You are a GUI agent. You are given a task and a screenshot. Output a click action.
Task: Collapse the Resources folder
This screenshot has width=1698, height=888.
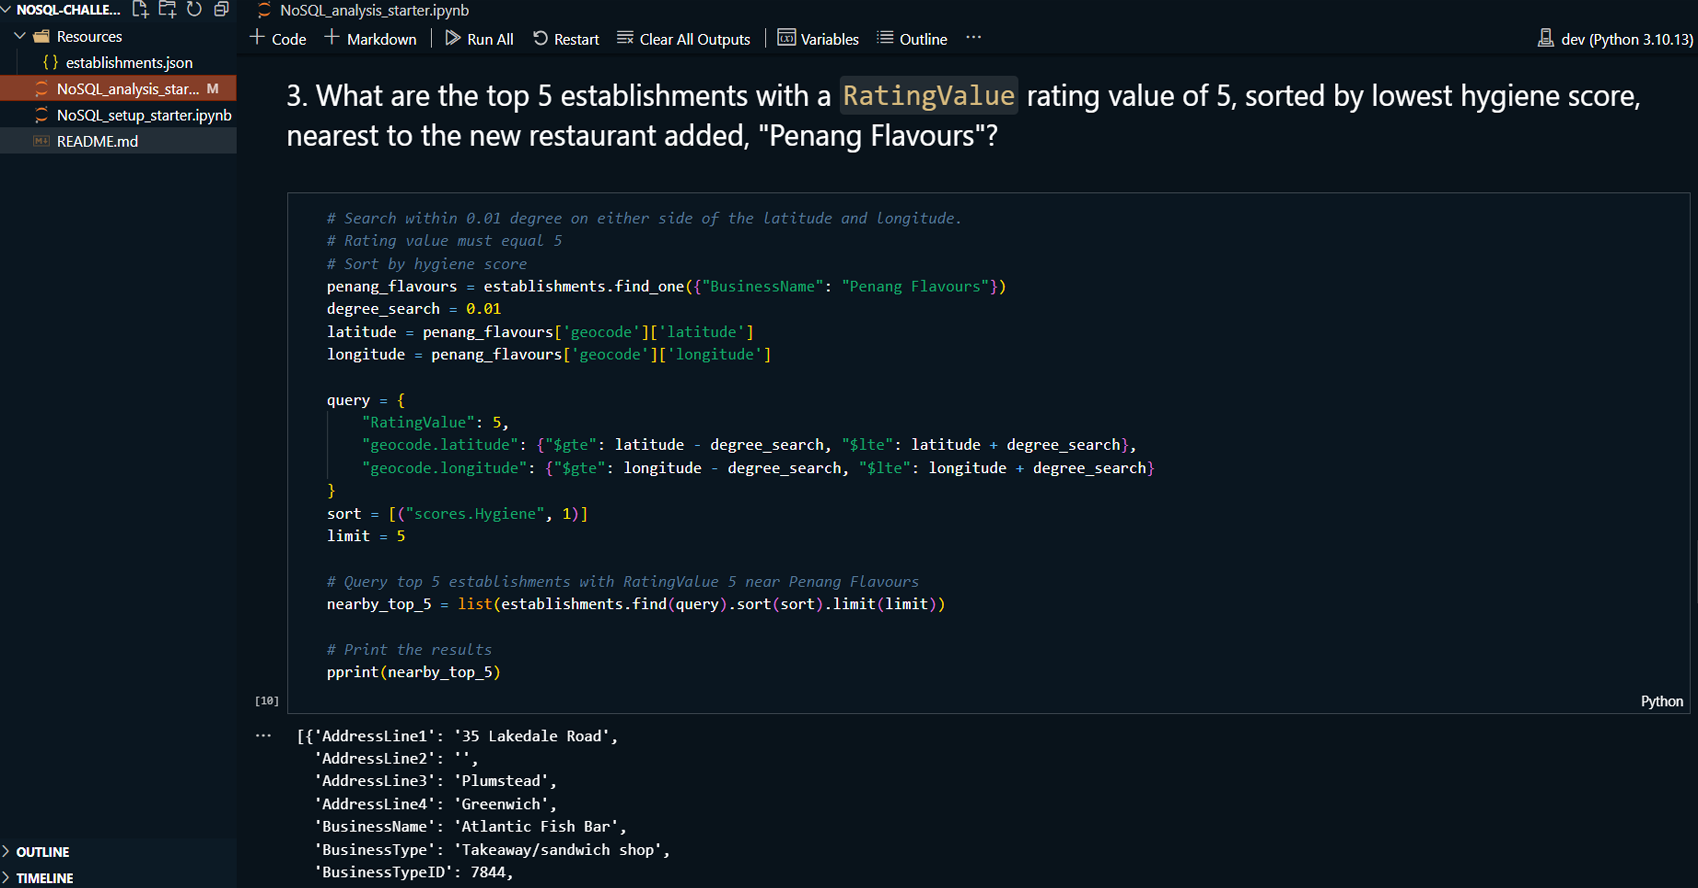20,36
